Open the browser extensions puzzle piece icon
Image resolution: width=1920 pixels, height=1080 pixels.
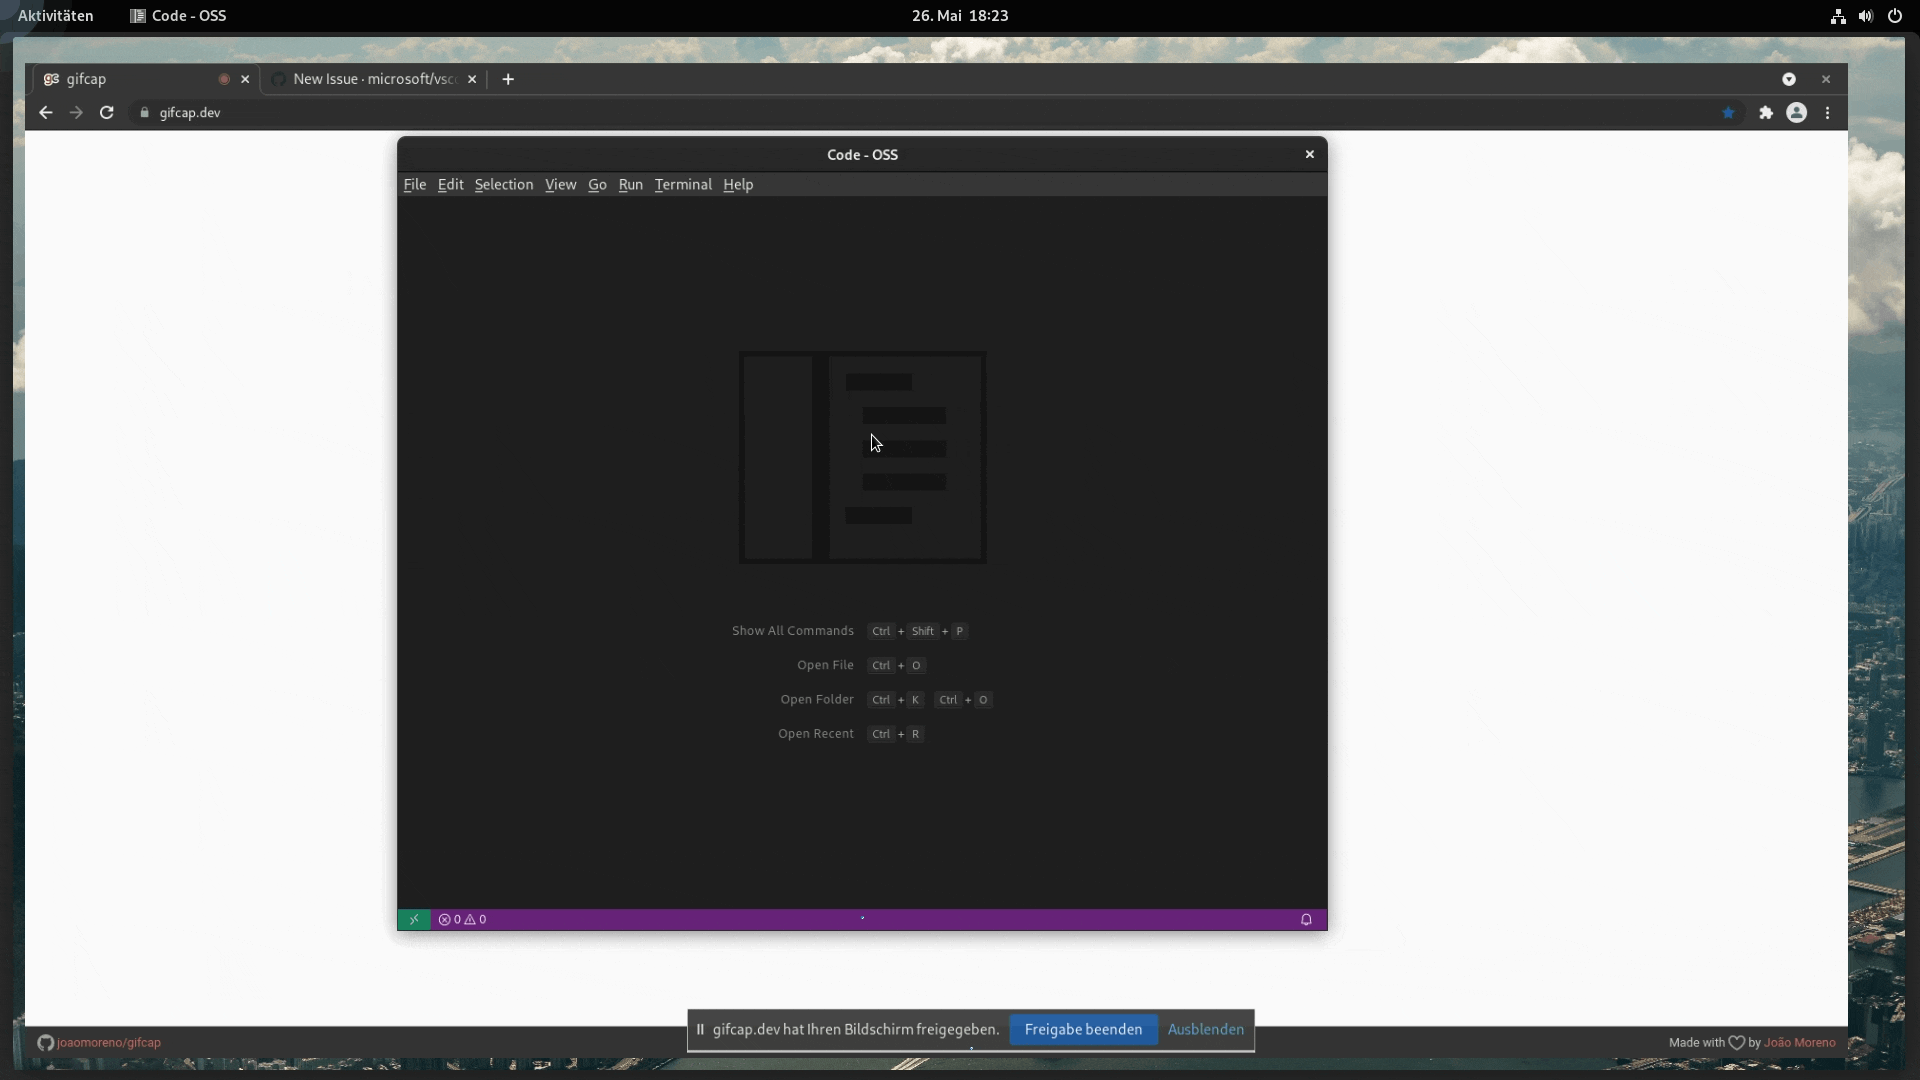point(1766,112)
